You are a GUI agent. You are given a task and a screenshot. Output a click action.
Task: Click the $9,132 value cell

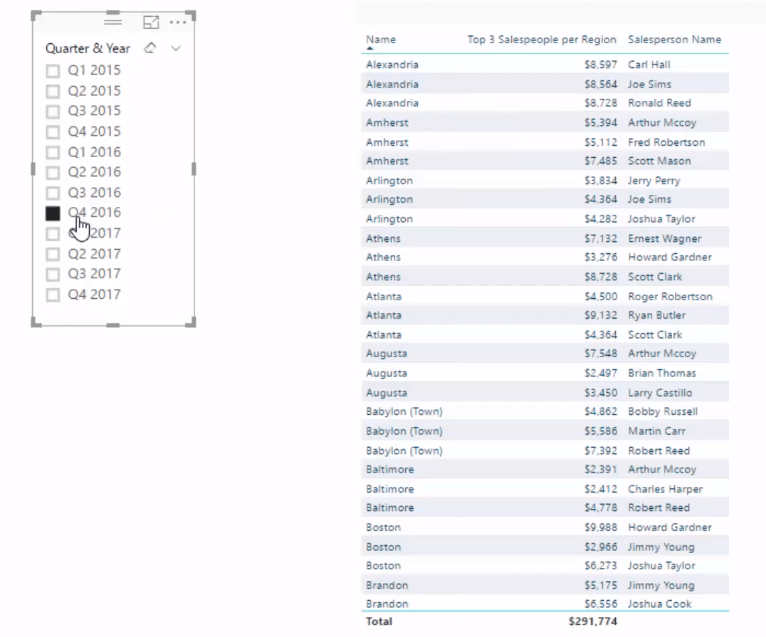tap(601, 315)
